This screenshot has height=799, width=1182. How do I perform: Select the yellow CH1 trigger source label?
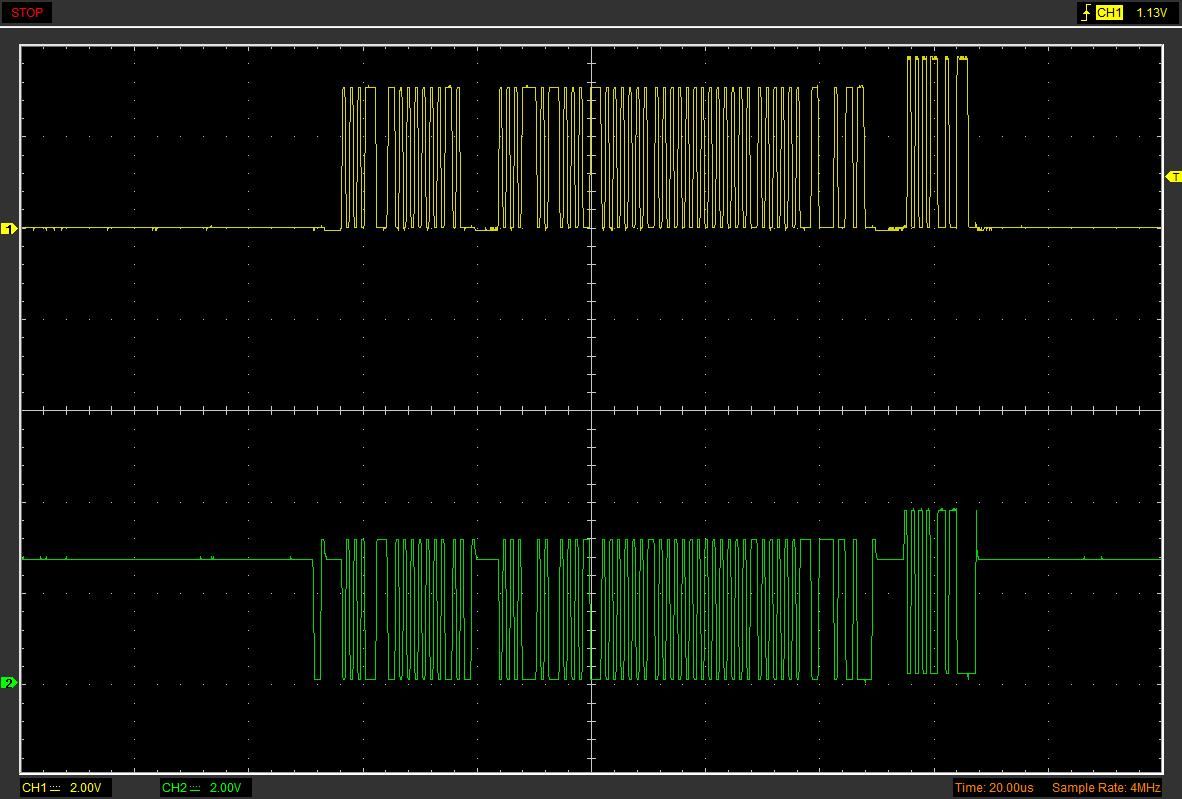[1109, 13]
